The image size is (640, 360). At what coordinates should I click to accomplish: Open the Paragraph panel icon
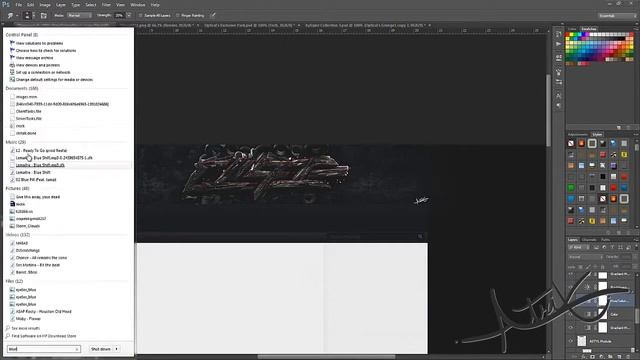point(558,106)
